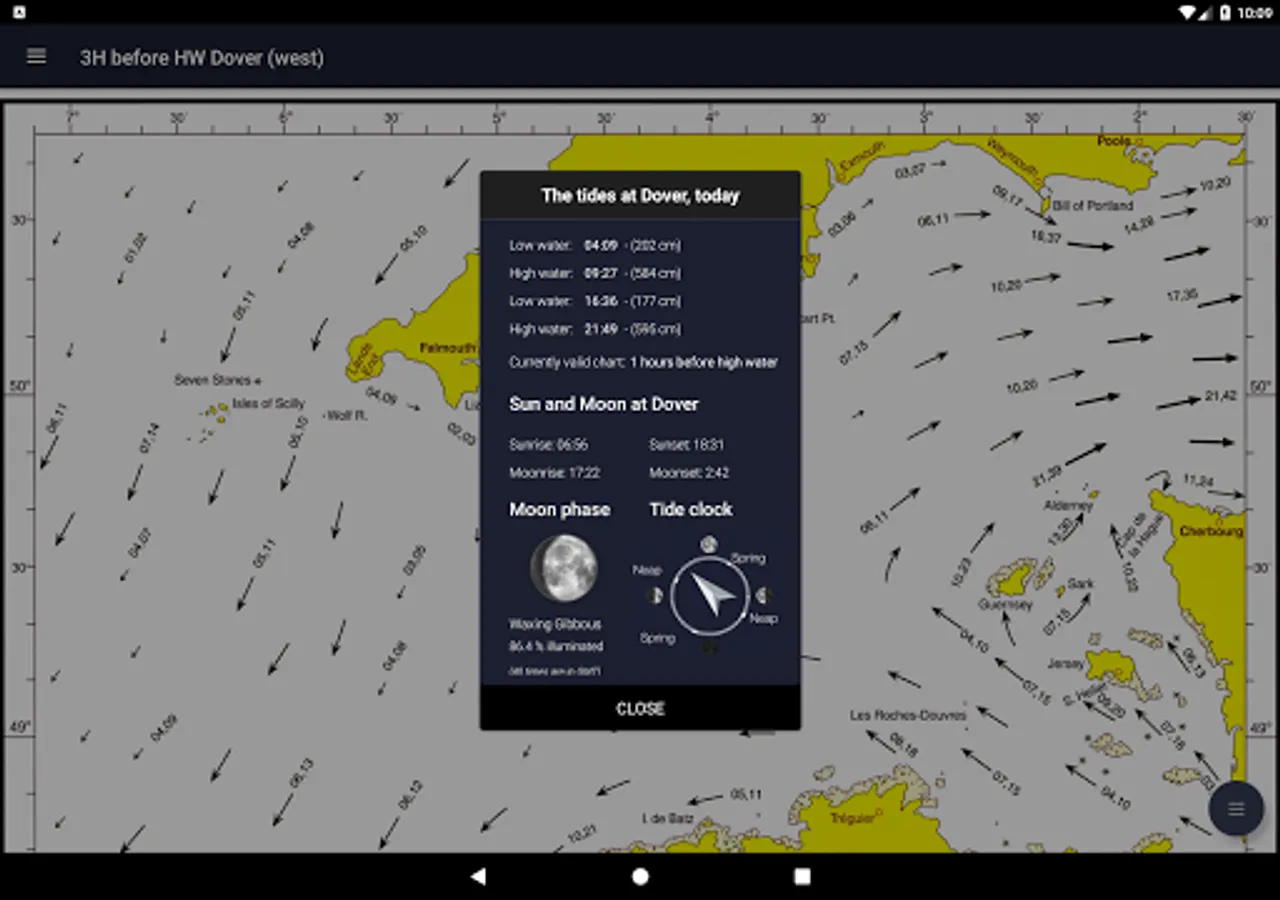1280x900 pixels.
Task: Tap 'The tides at Dover, today' heading
Action: coord(640,196)
